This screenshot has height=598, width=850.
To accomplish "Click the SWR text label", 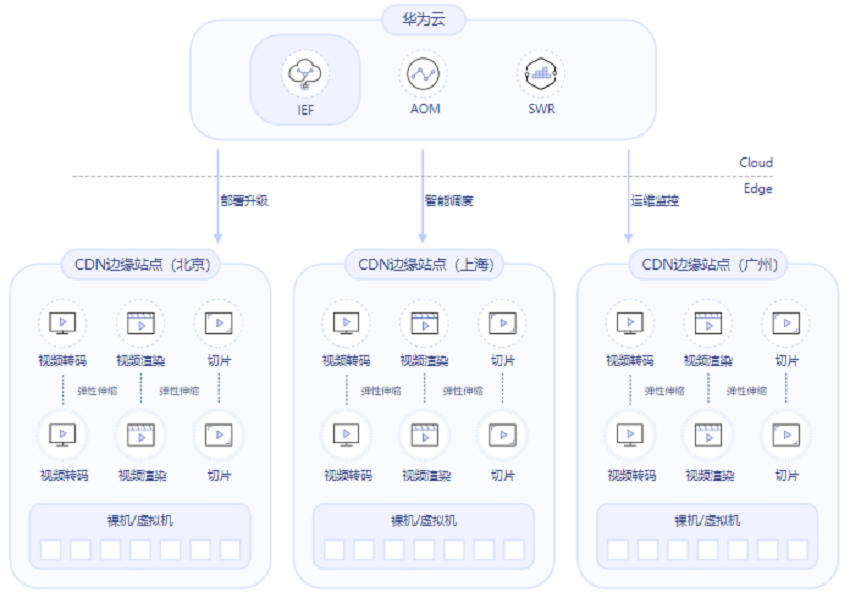I will 542,109.
